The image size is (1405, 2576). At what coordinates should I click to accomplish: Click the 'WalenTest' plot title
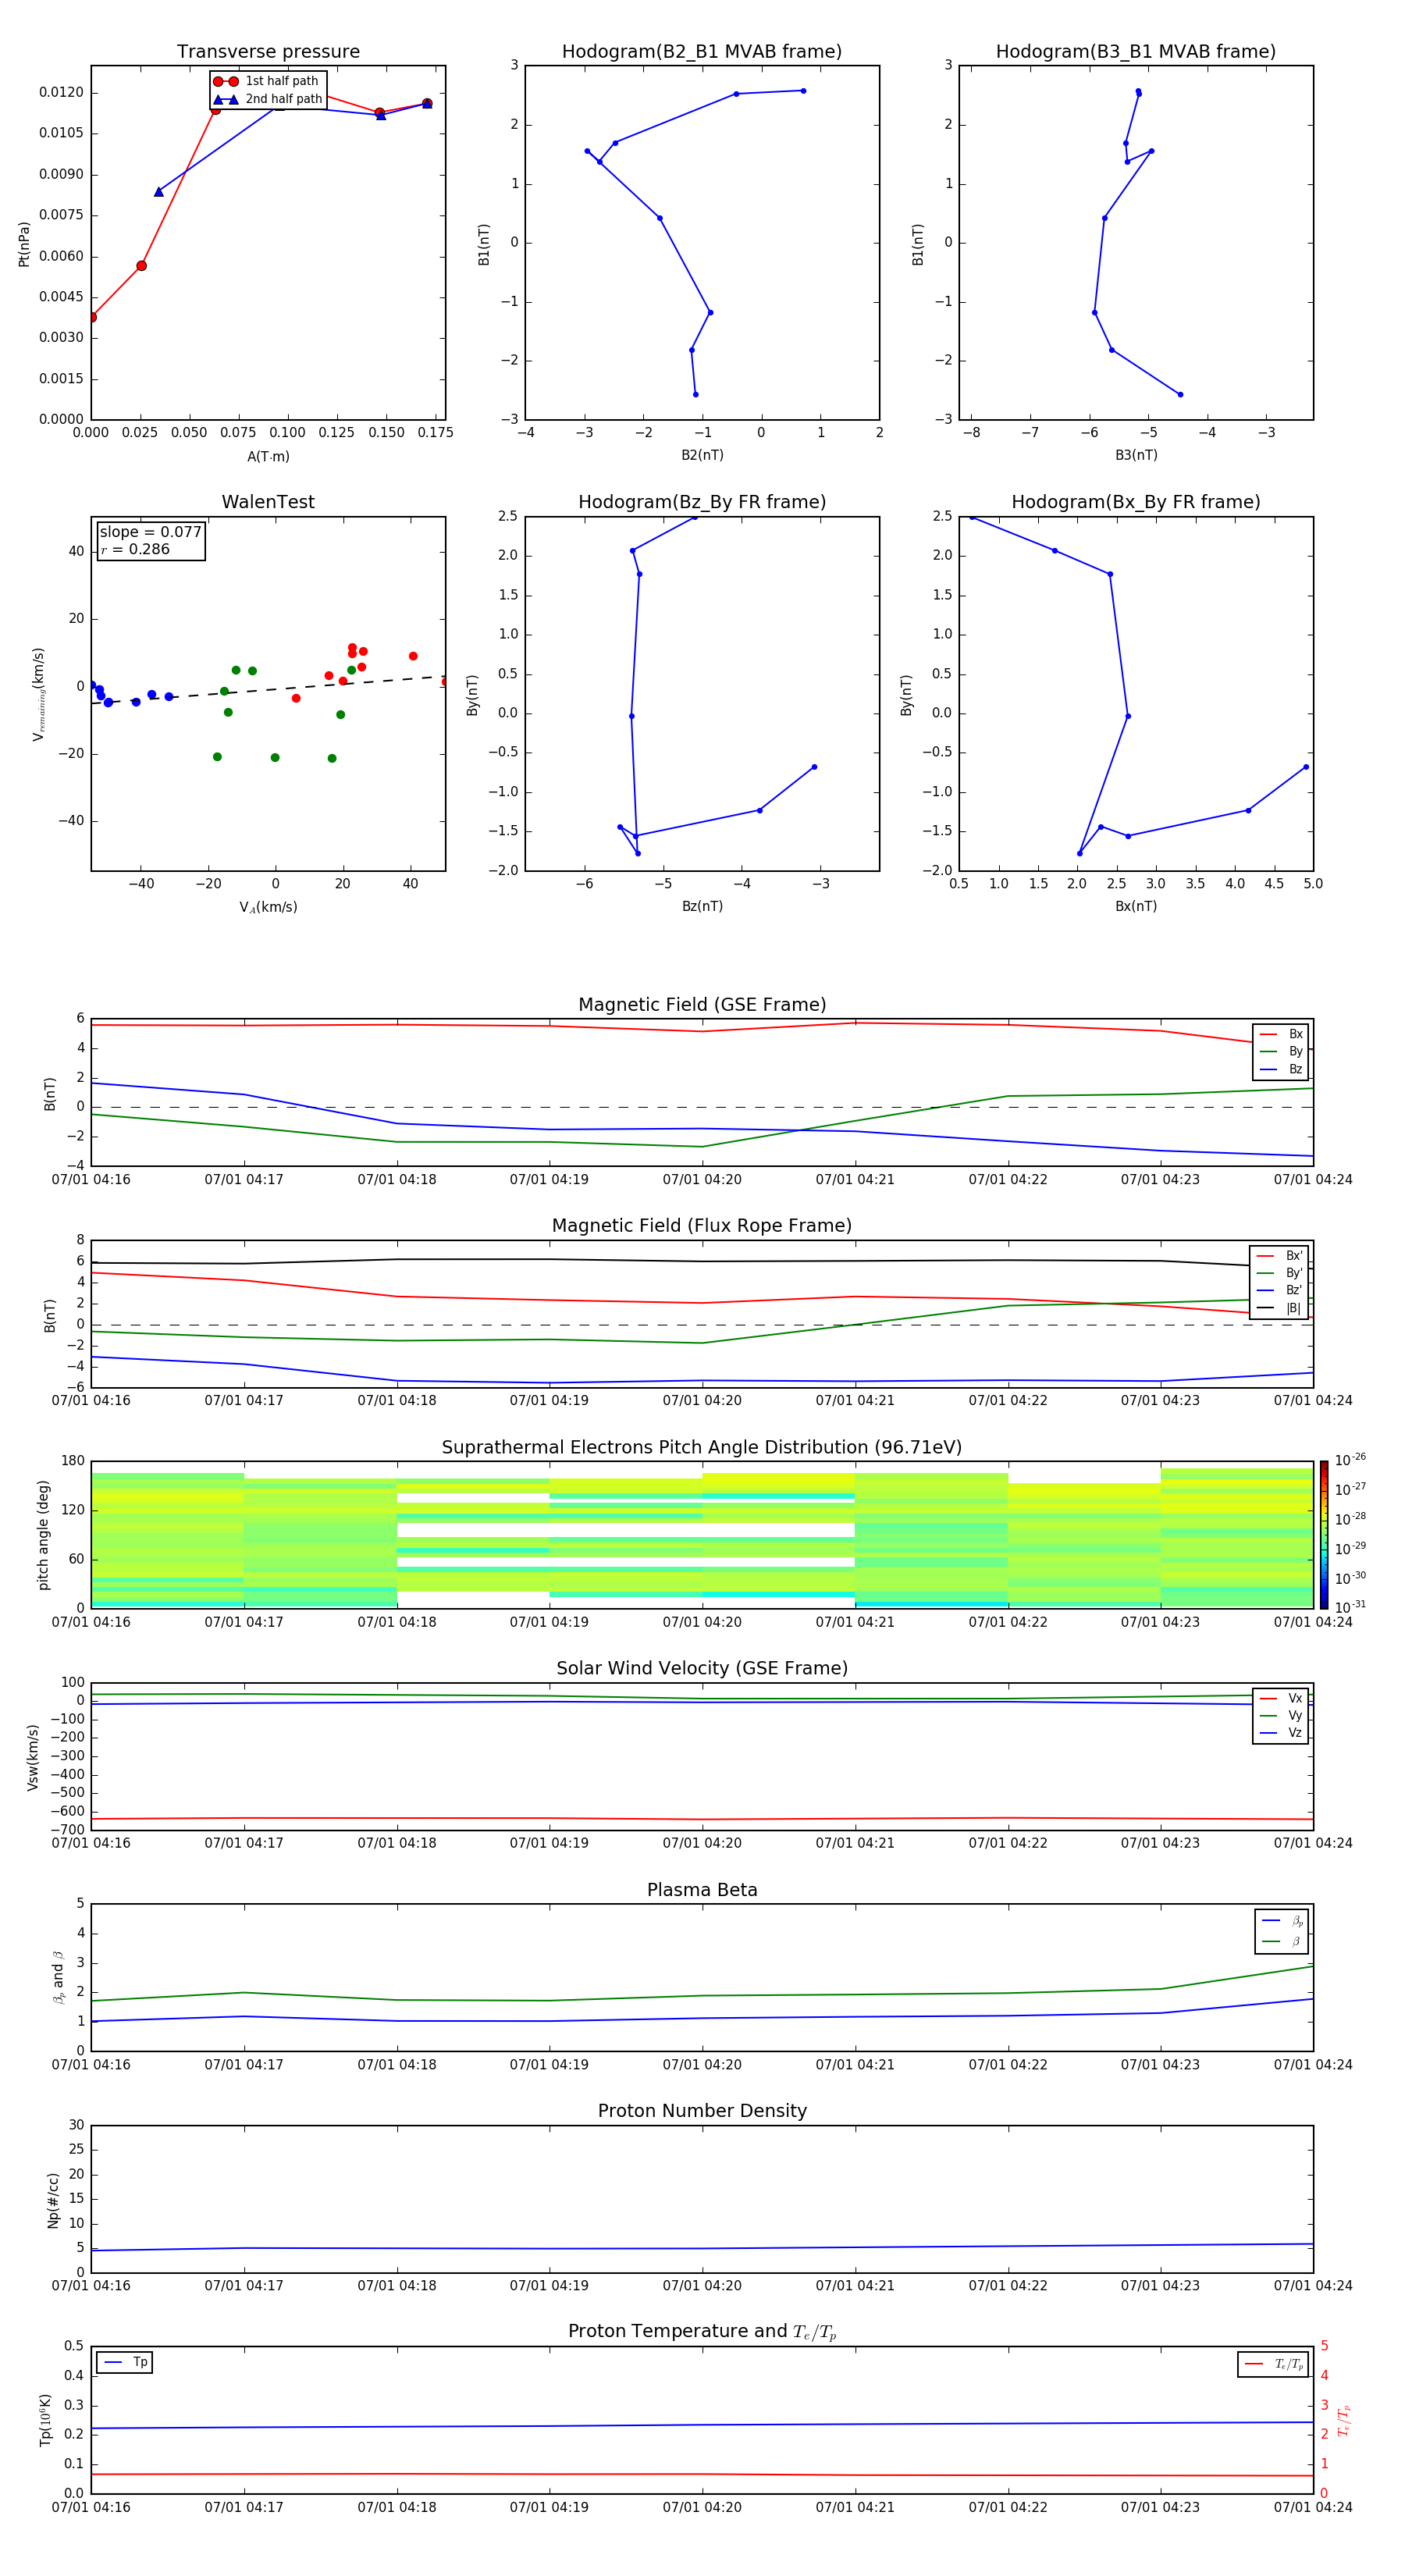click(x=268, y=502)
